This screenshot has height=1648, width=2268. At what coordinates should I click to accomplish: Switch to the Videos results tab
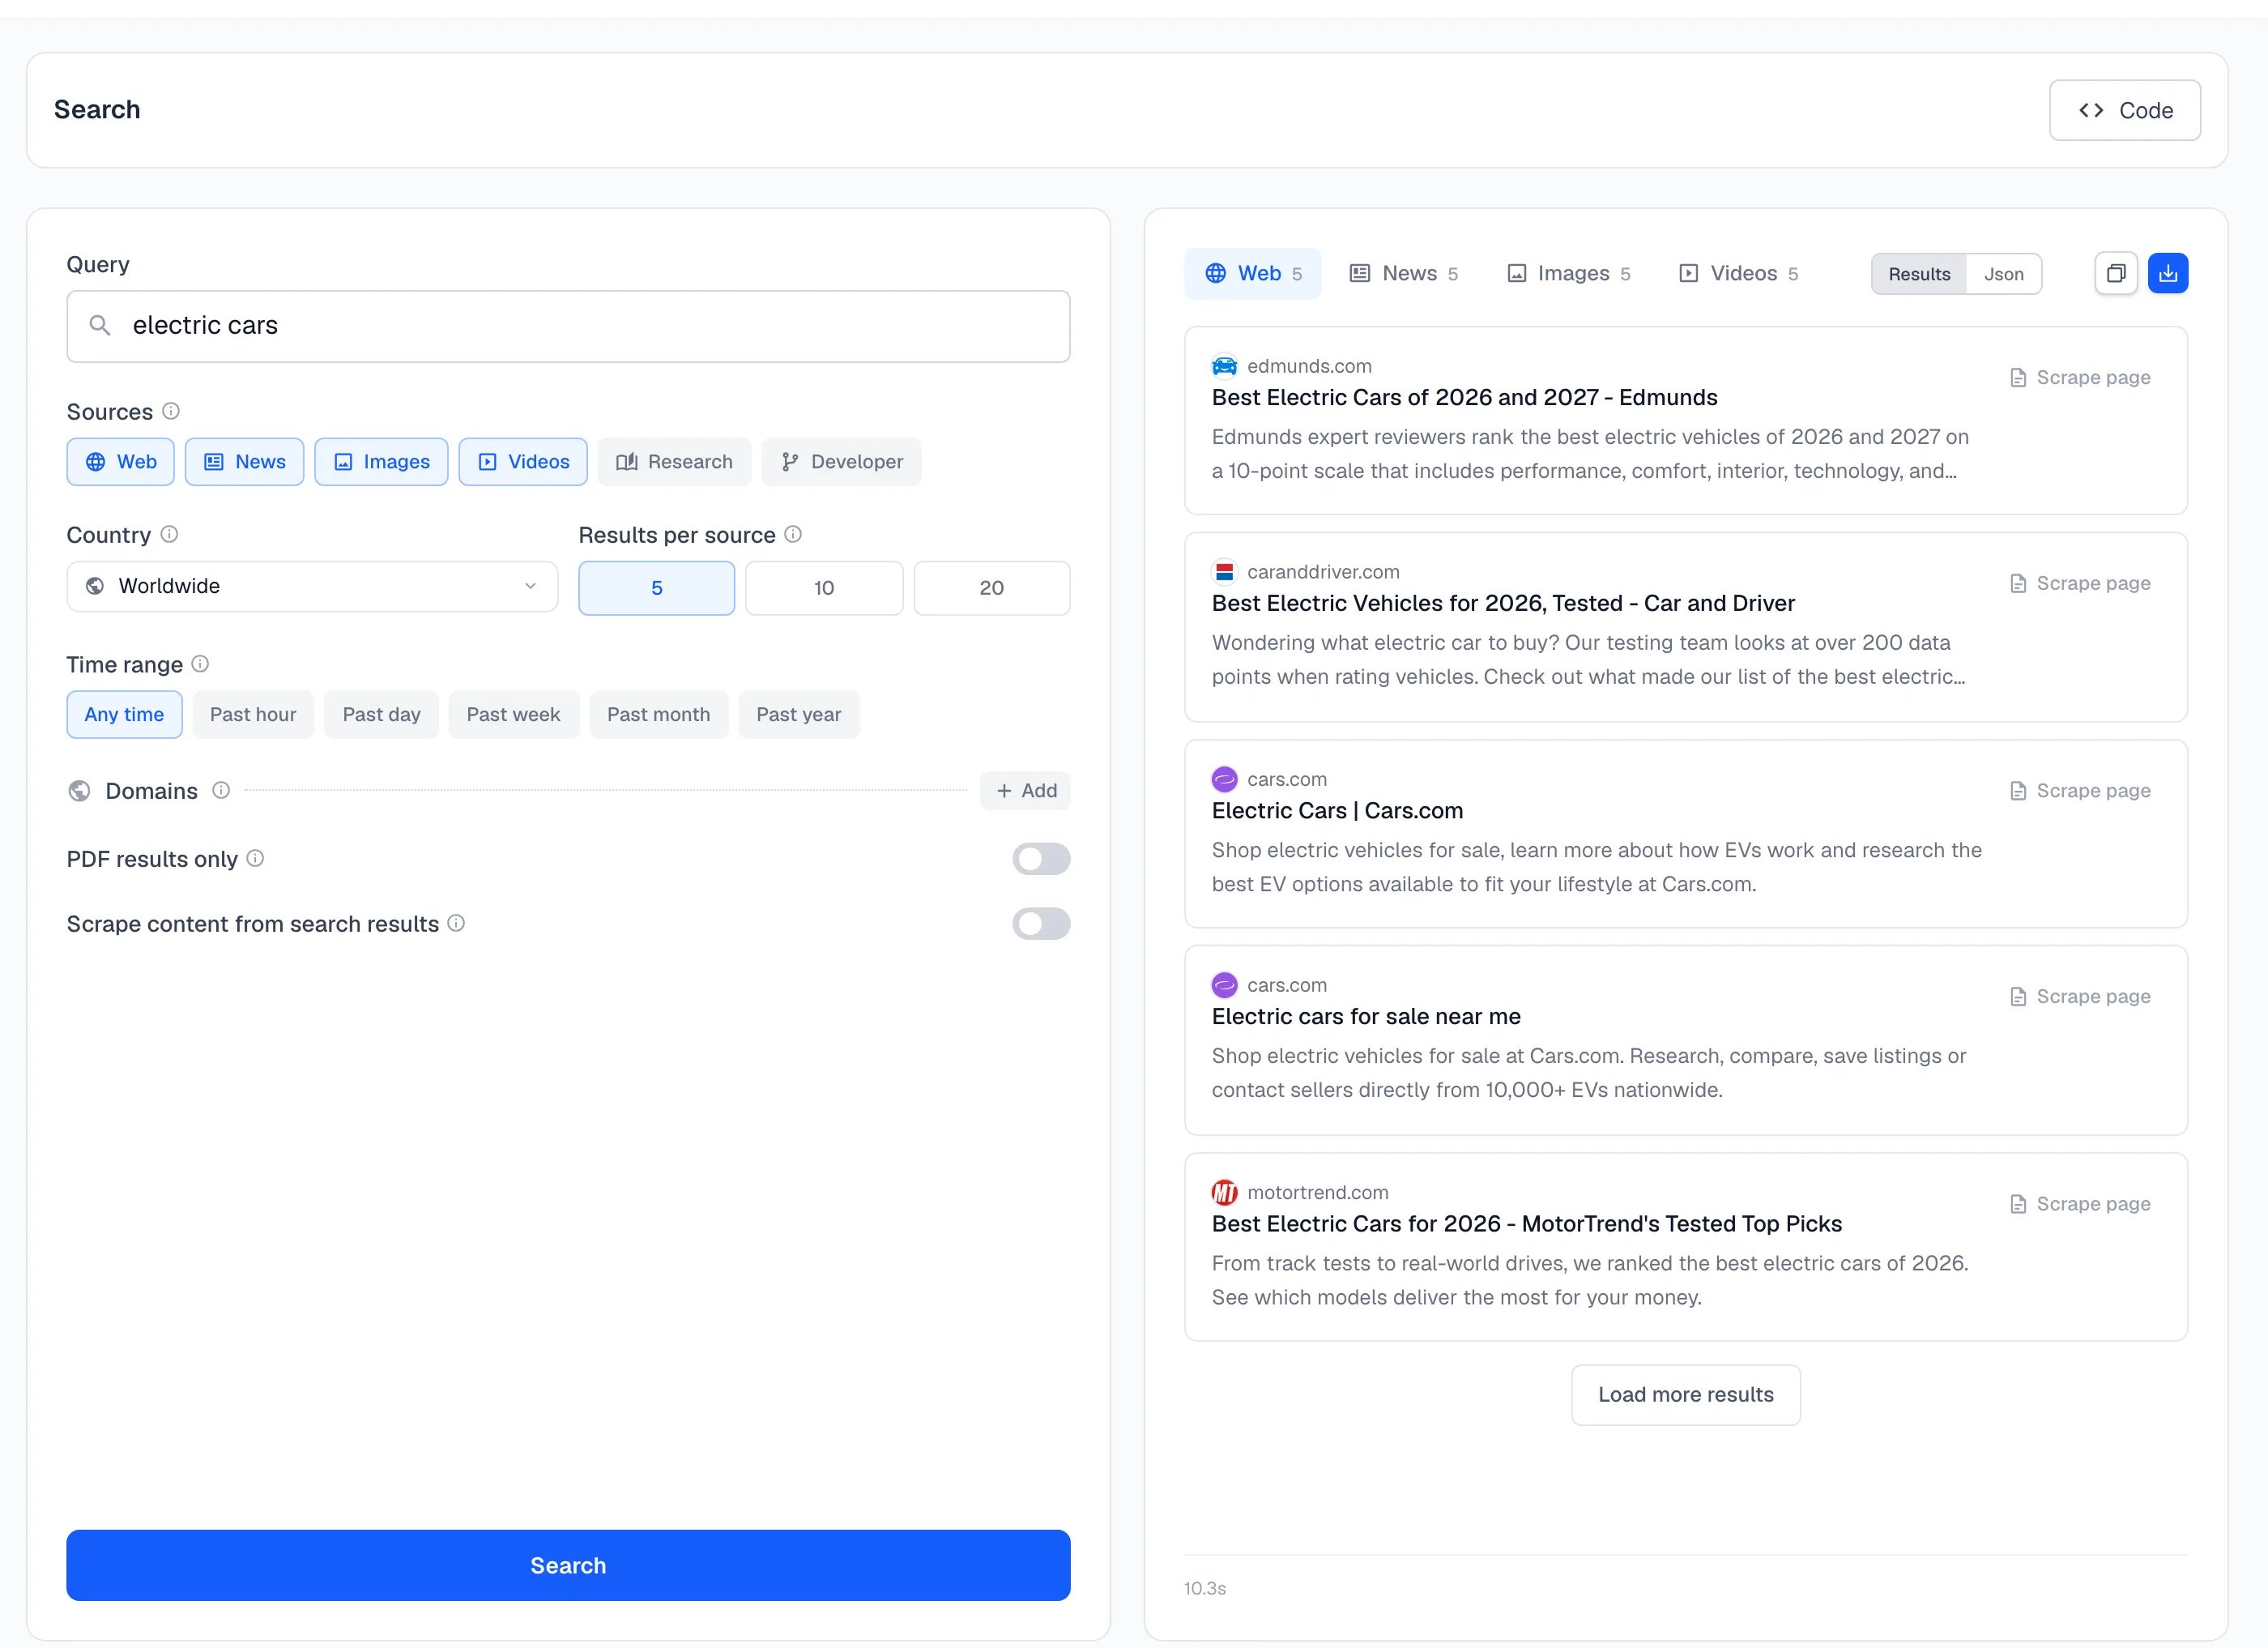point(1739,274)
